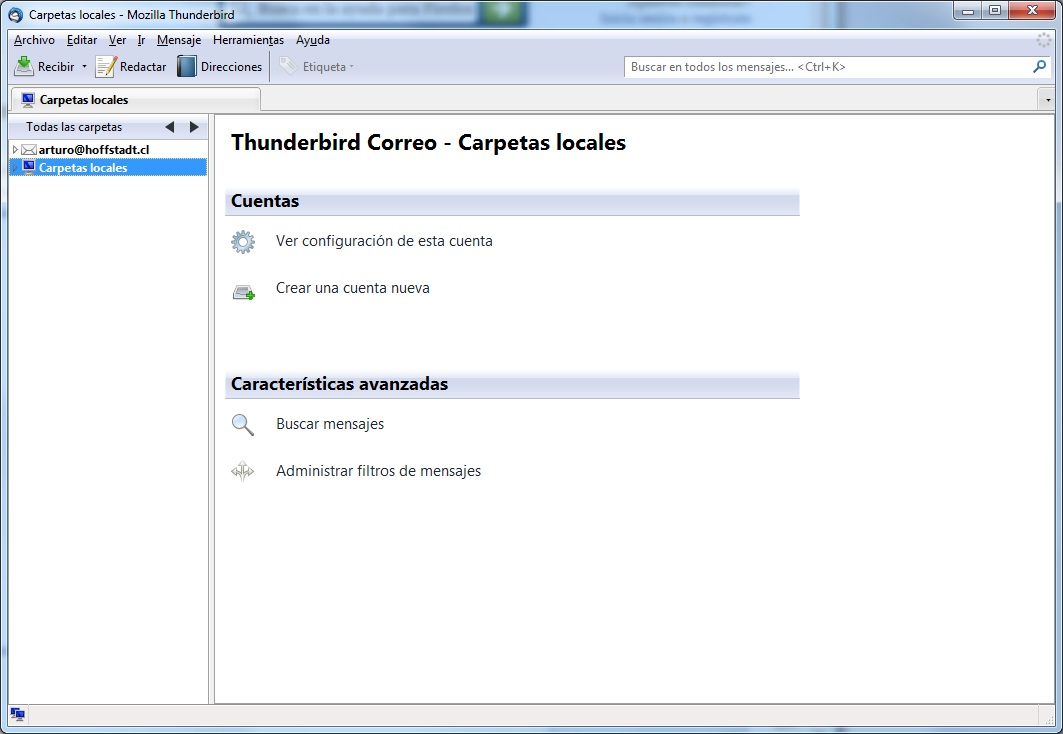Switch to the next folder view arrow
Image resolution: width=1063 pixels, height=734 pixels.
tap(194, 127)
